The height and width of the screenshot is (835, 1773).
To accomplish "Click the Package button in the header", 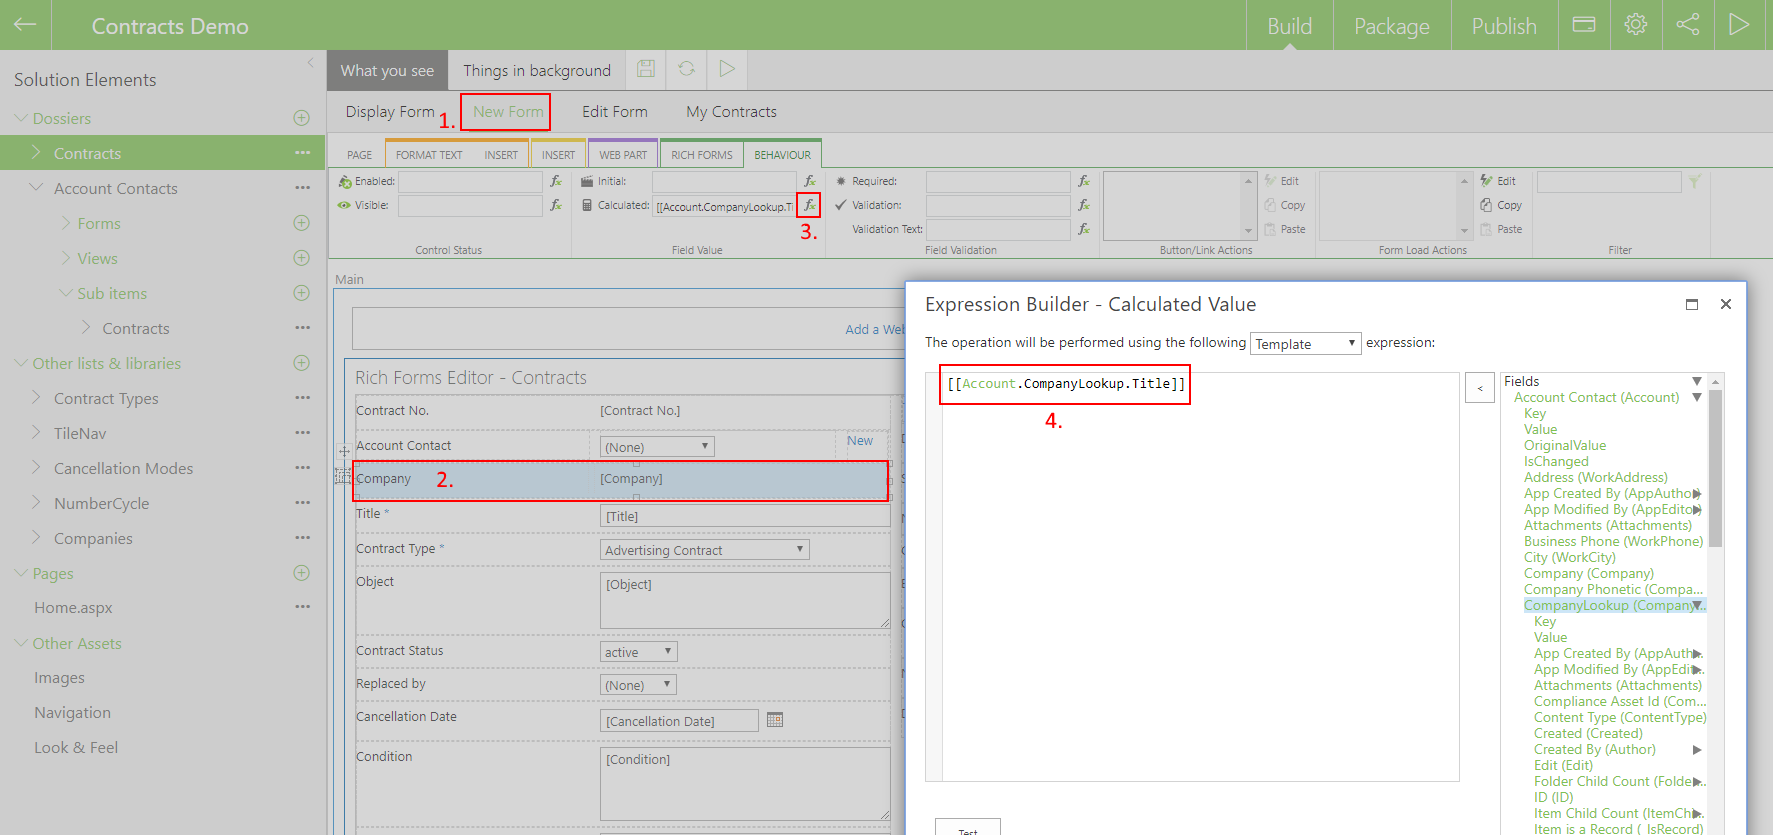I will [x=1391, y=26].
